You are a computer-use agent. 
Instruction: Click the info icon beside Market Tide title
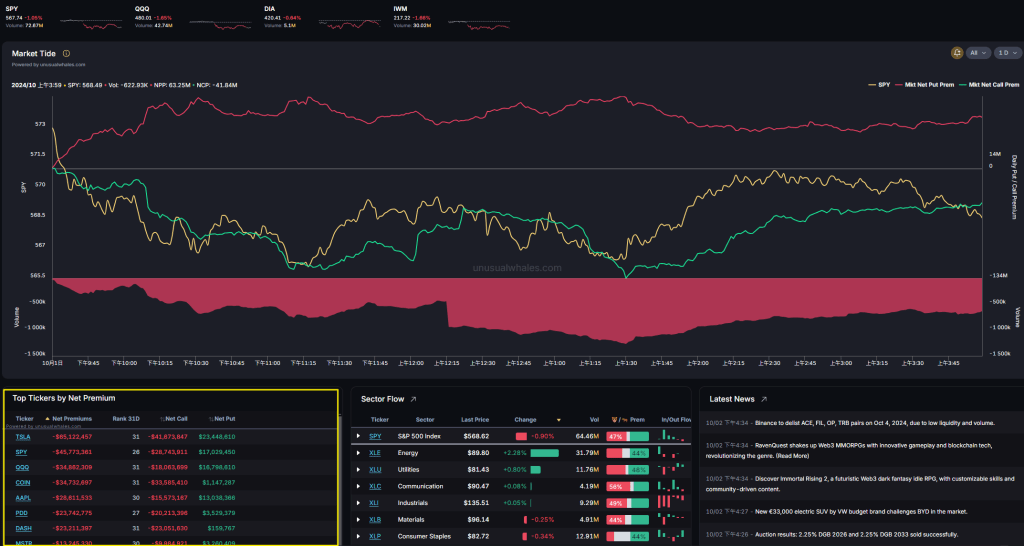coord(66,53)
